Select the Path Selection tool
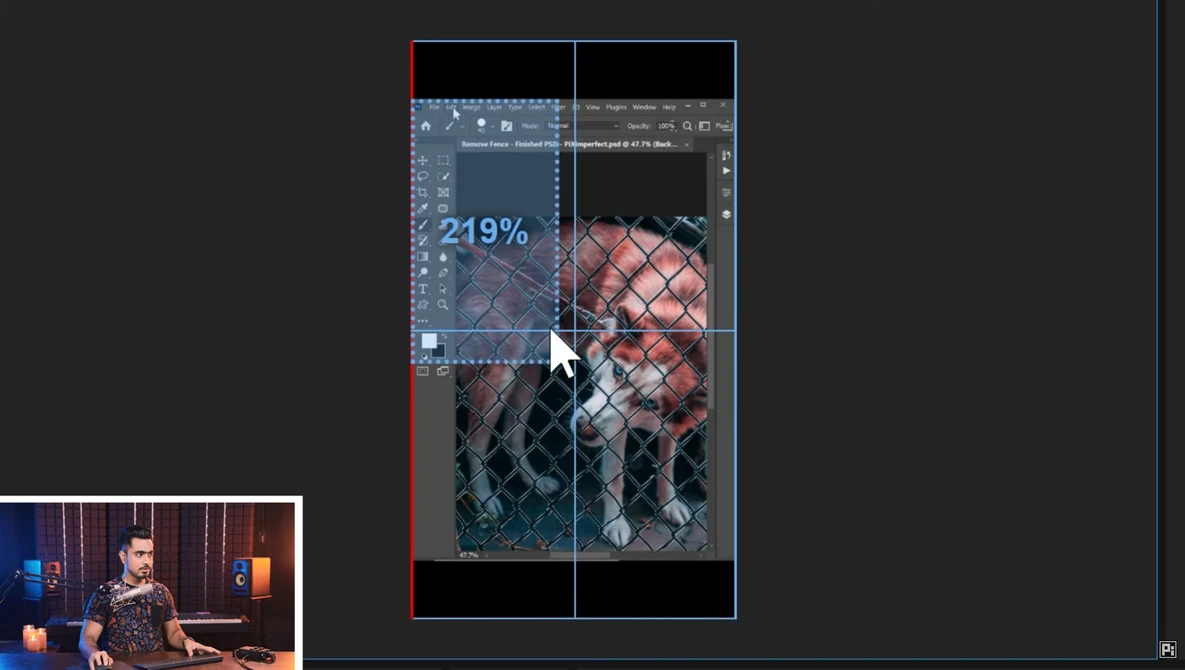This screenshot has height=670, width=1185. (444, 289)
